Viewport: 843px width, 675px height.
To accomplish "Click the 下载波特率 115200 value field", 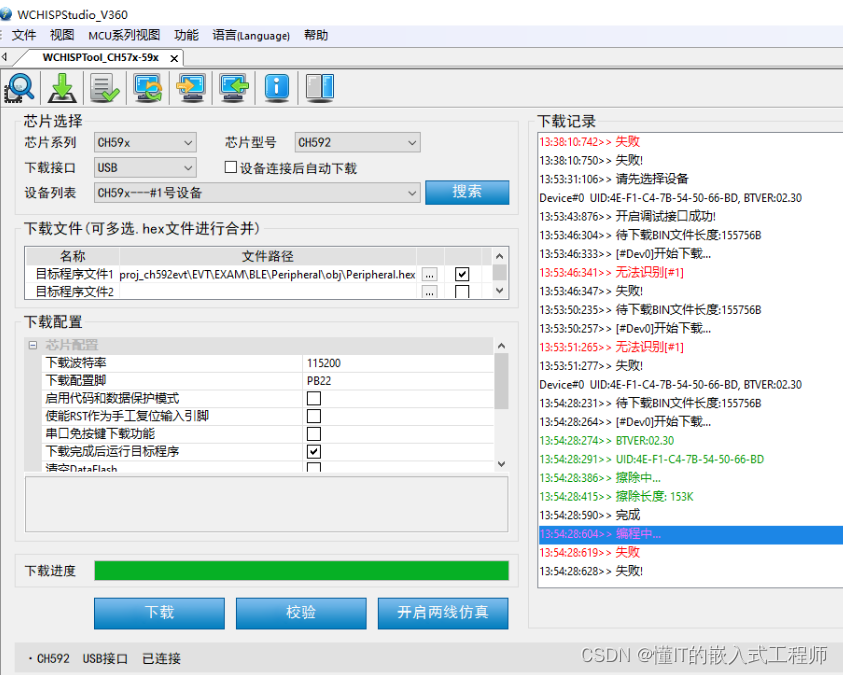I will point(398,363).
